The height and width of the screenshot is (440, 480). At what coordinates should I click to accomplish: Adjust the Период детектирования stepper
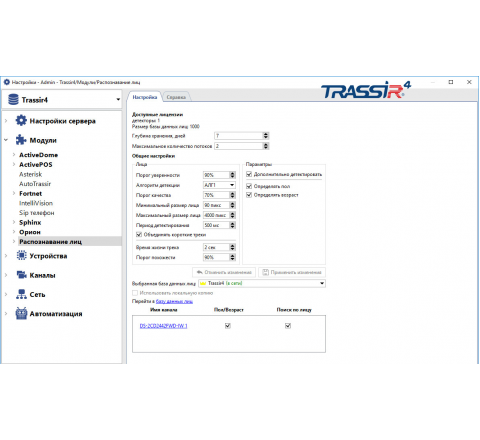point(233,225)
